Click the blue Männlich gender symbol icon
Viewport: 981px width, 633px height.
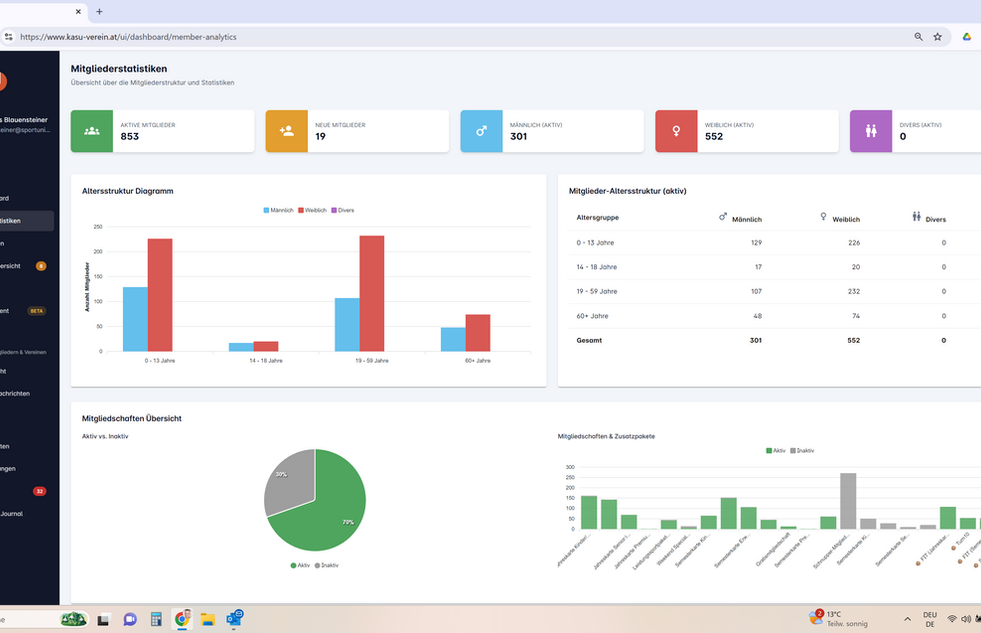pos(481,131)
